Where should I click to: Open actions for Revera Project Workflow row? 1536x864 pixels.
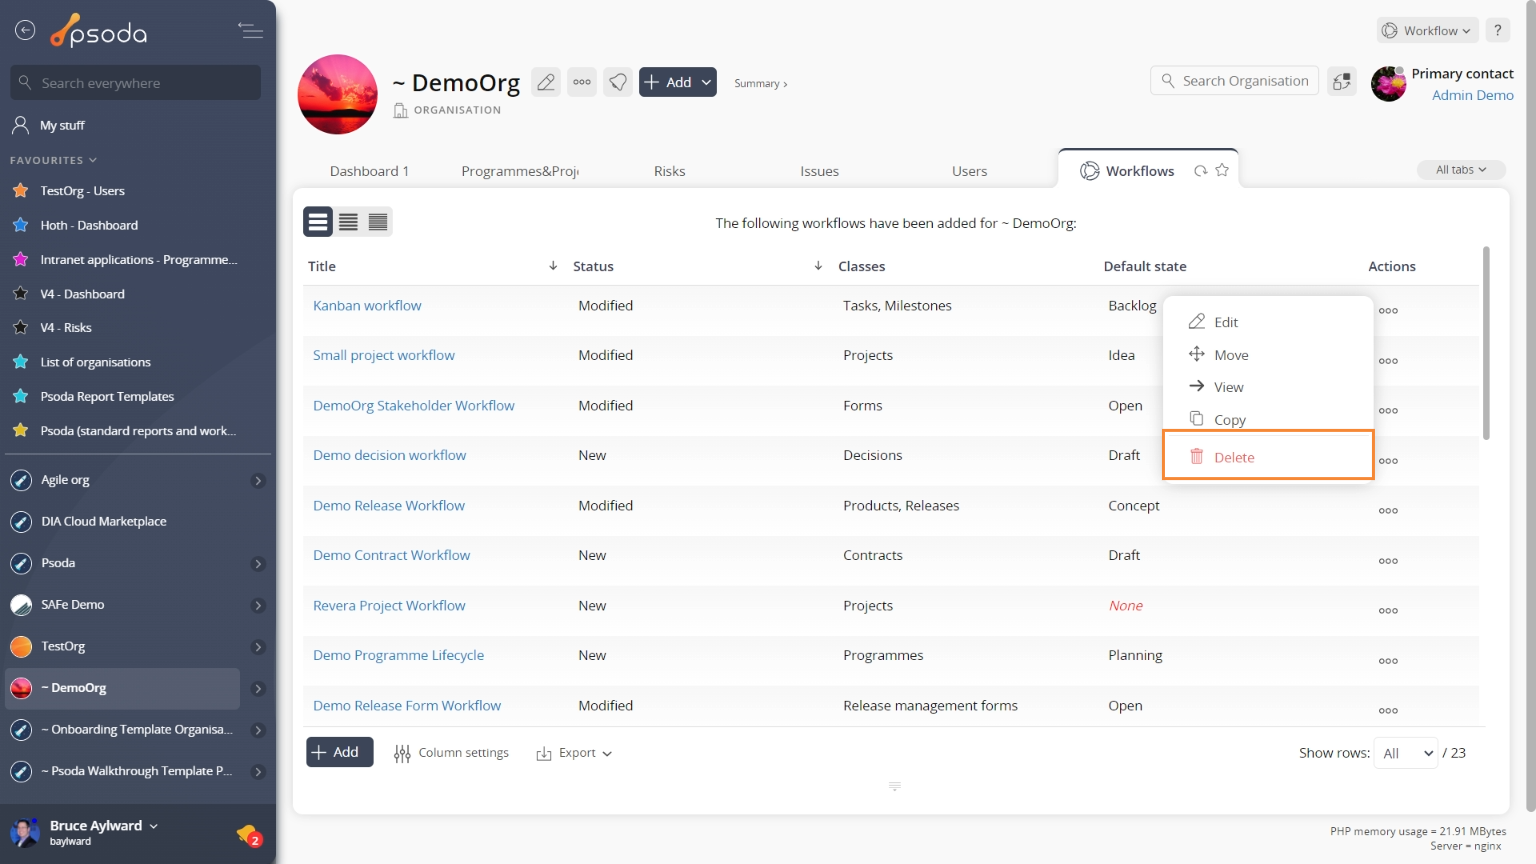coord(1388,611)
